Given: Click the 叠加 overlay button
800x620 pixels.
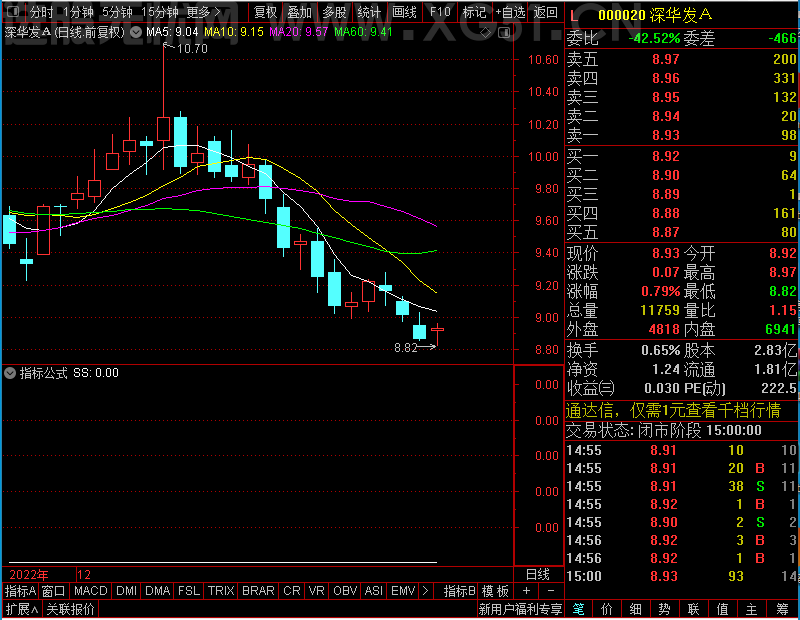Looking at the screenshot, I should [x=300, y=12].
